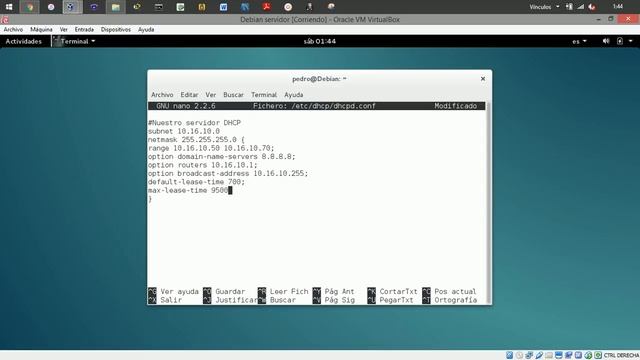Click the 'subnet 10.16.10.0' line
640x360 pixels.
[184, 131]
